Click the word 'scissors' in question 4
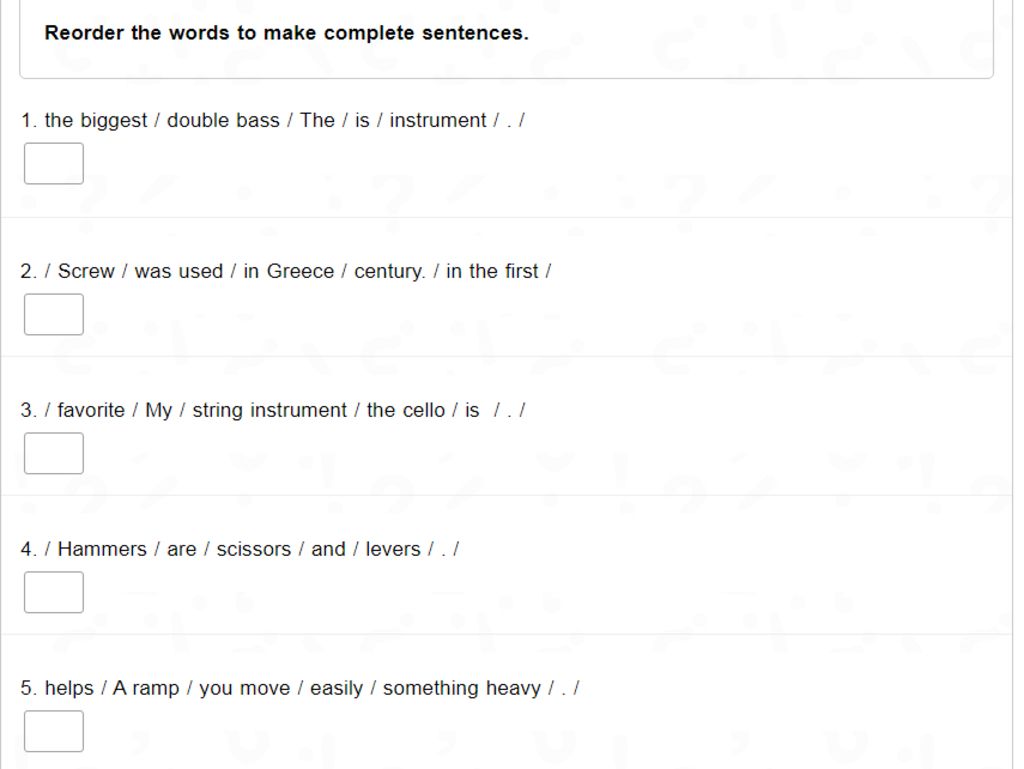 click(x=253, y=549)
